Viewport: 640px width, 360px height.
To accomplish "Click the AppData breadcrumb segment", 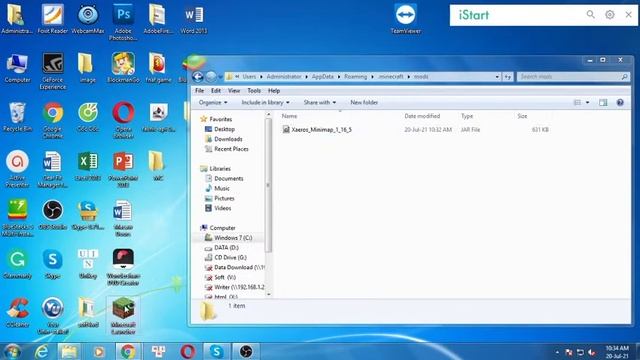I will 322,77.
